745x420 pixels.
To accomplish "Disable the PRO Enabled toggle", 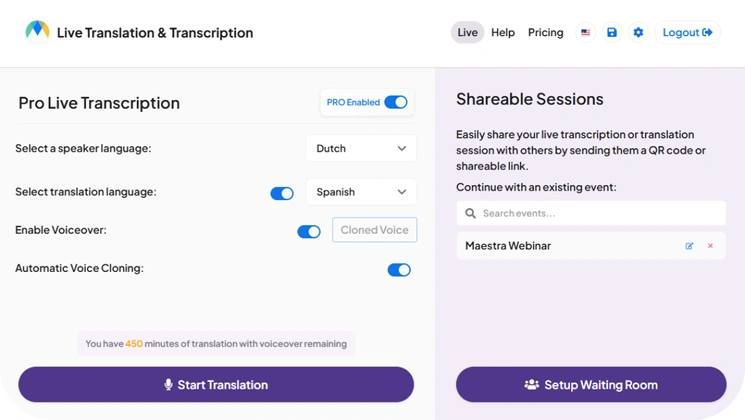I will point(396,102).
